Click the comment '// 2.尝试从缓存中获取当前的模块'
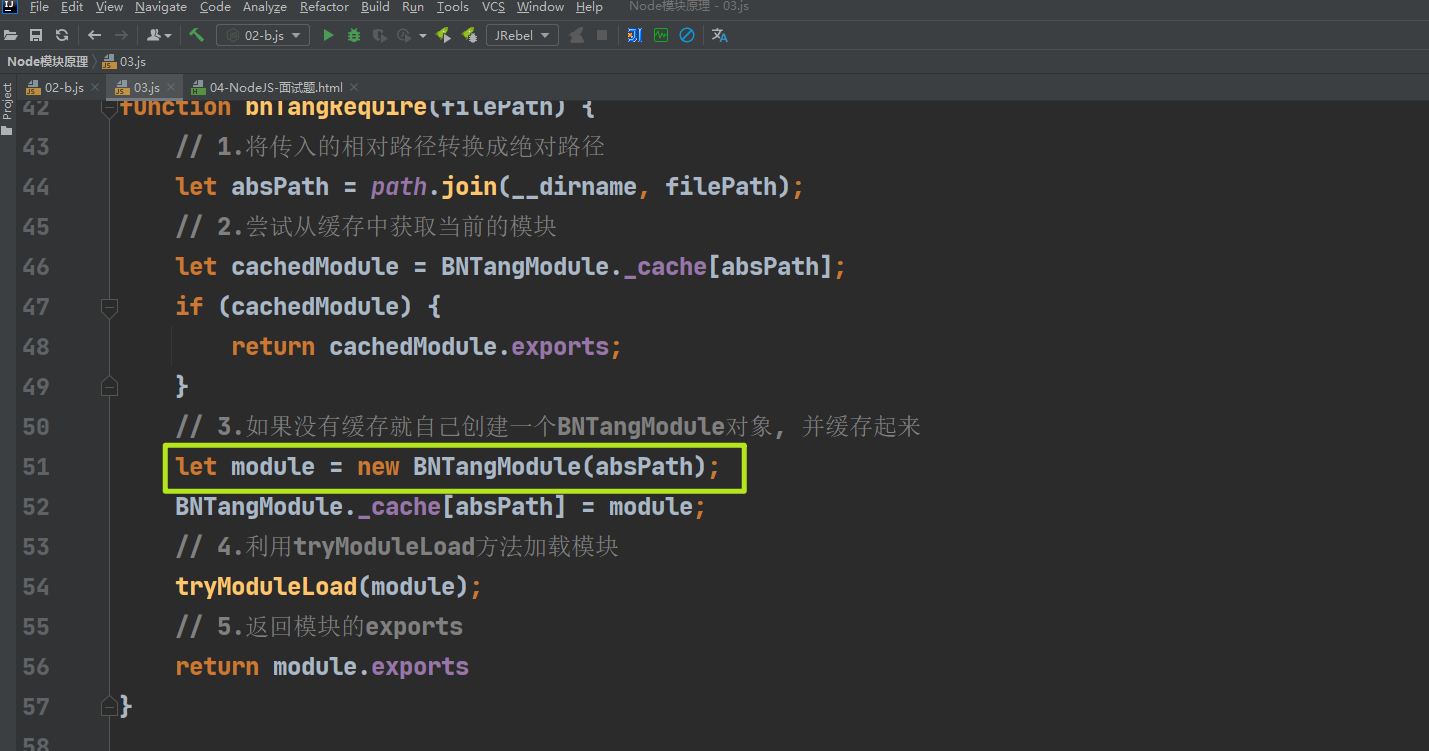 [365, 227]
